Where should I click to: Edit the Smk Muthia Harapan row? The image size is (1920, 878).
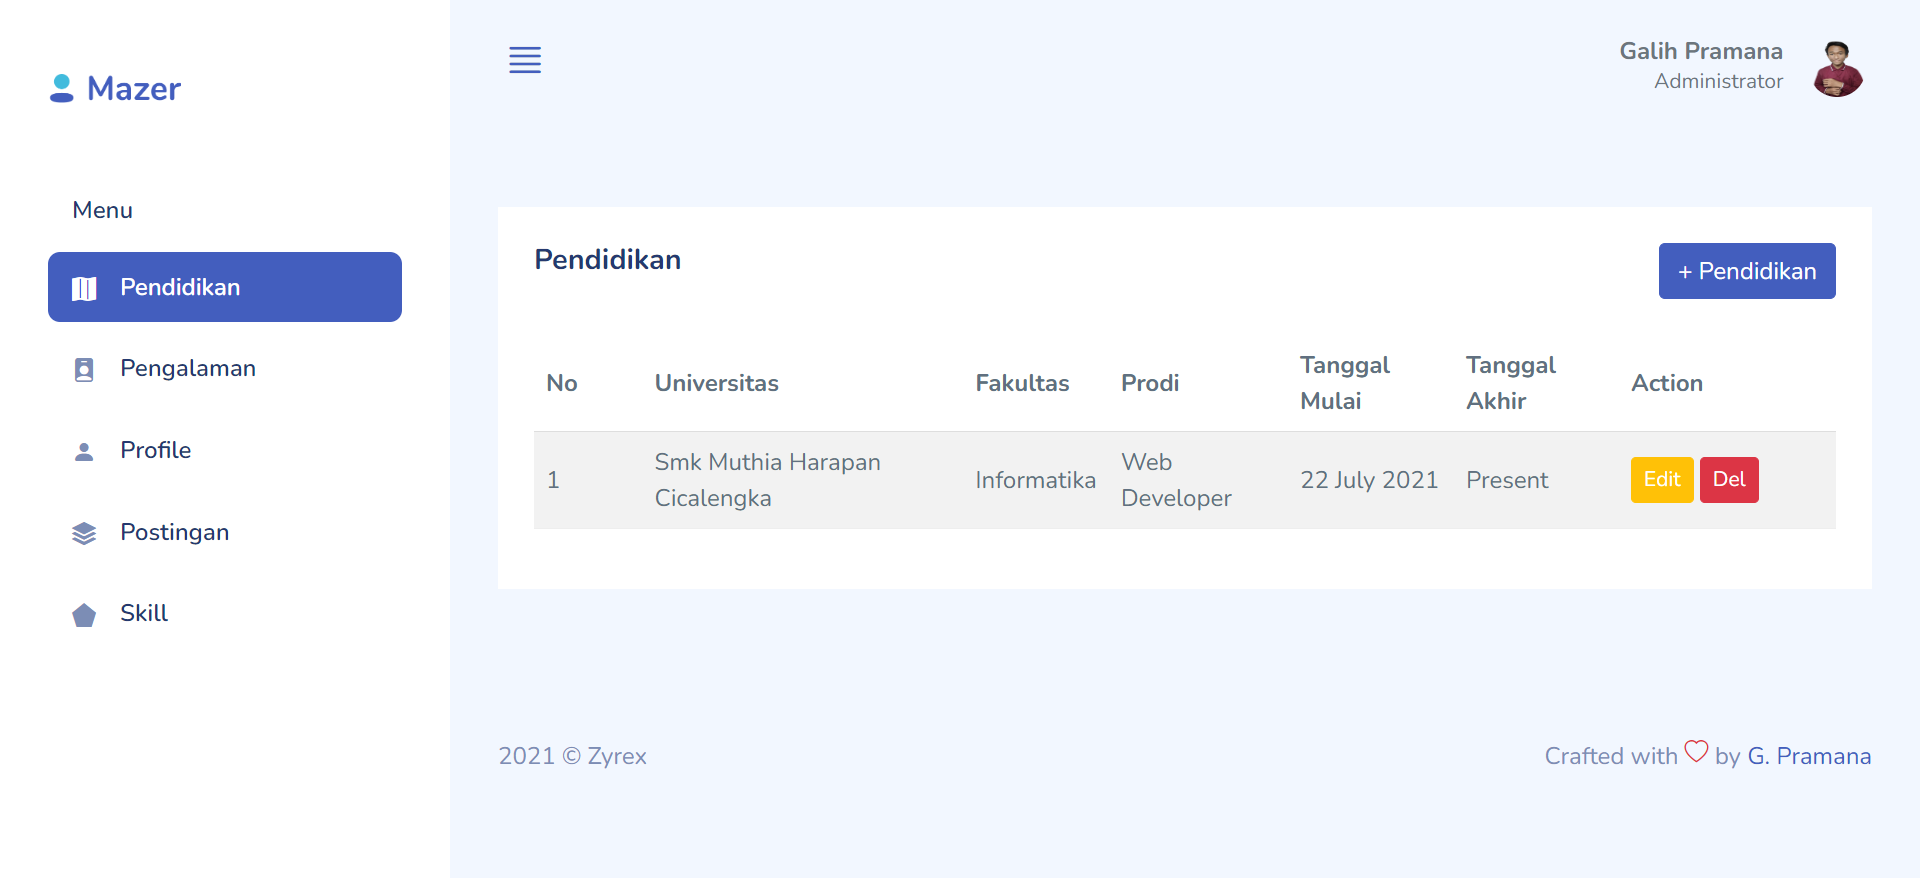point(1662,480)
